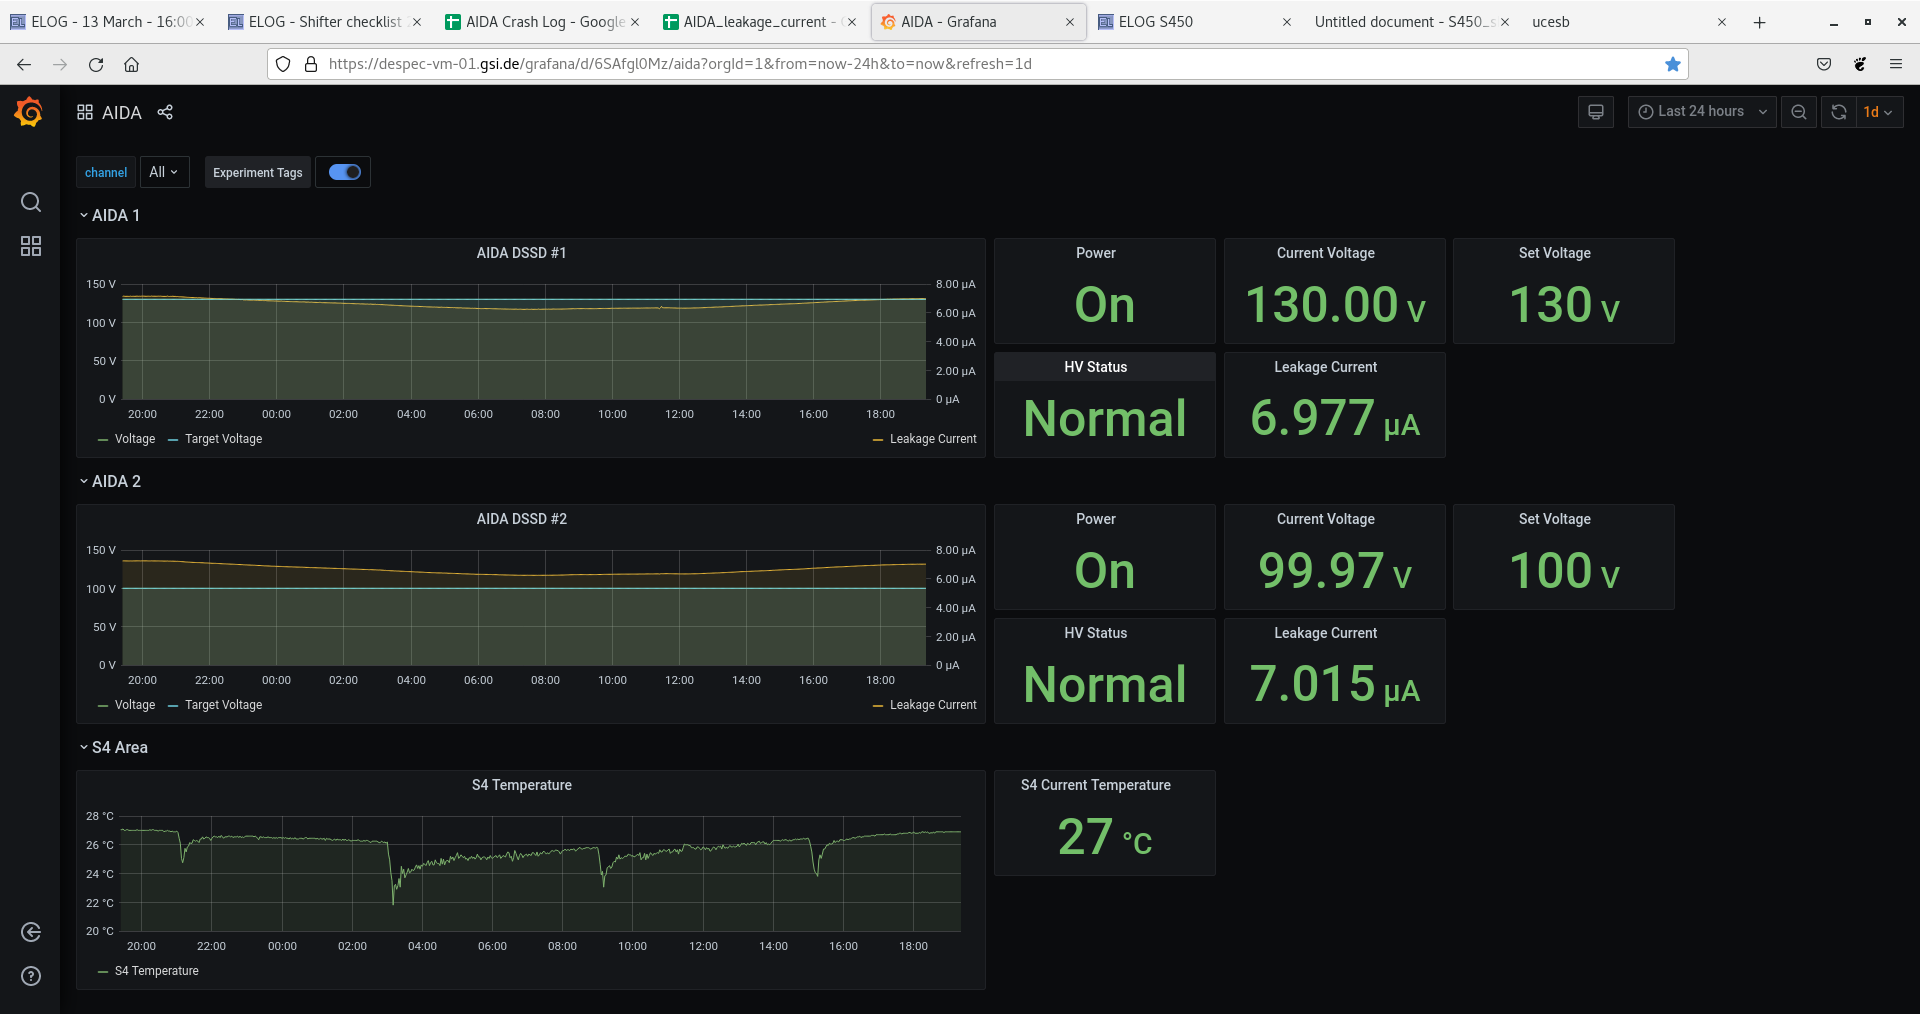Open the Last 24 hours time picker
This screenshot has height=1014, width=1920.
coord(1701,112)
